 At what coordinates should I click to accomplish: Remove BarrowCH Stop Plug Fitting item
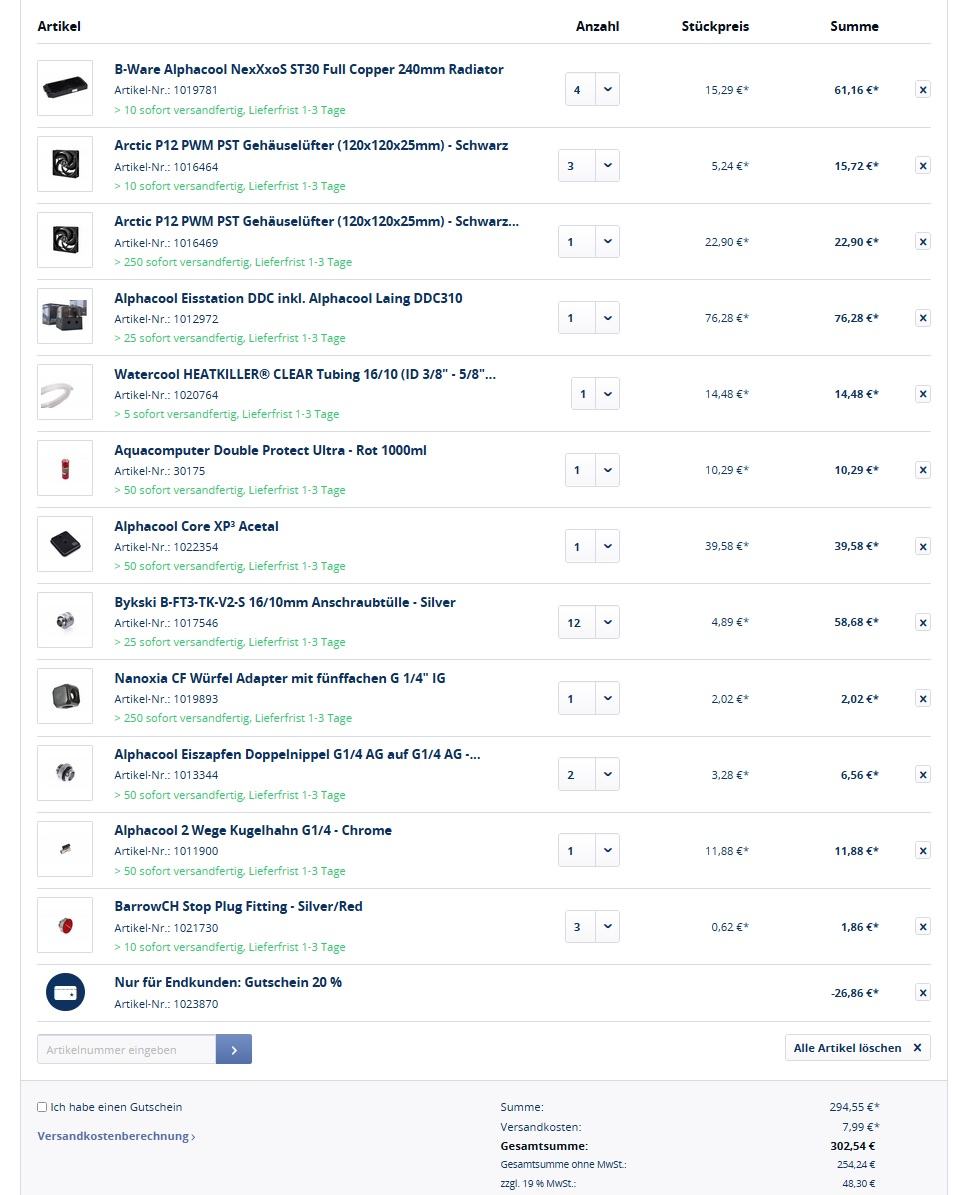tap(923, 927)
